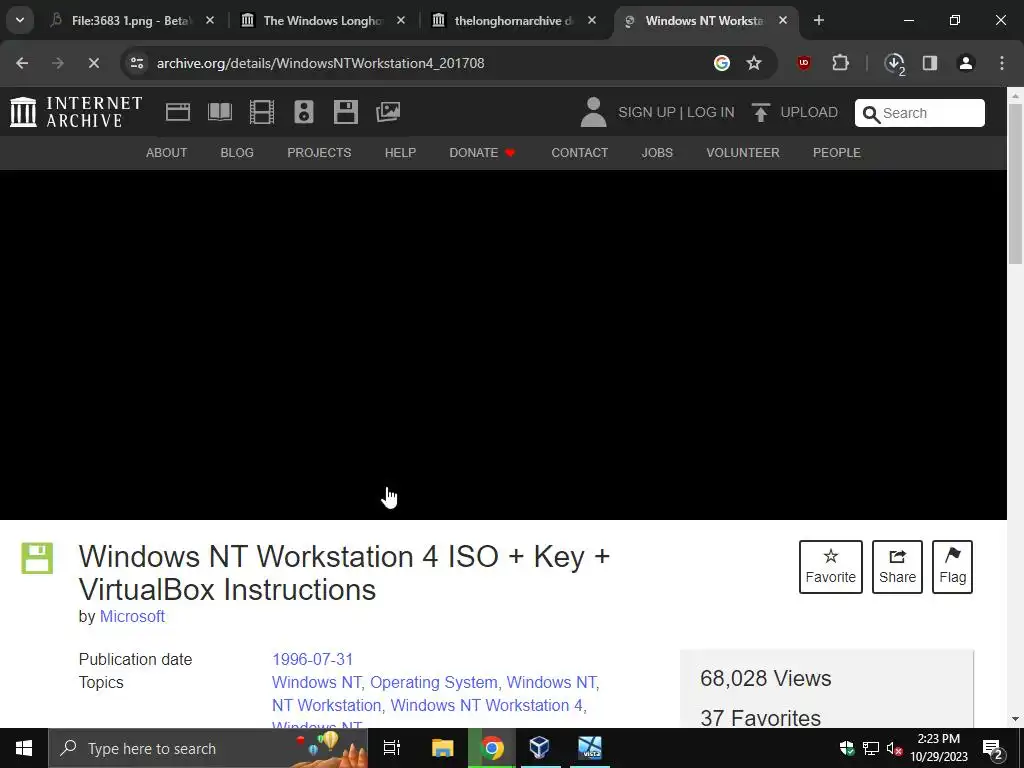1024x768 pixels.
Task: Open the DONATE menu item
Action: (x=482, y=153)
